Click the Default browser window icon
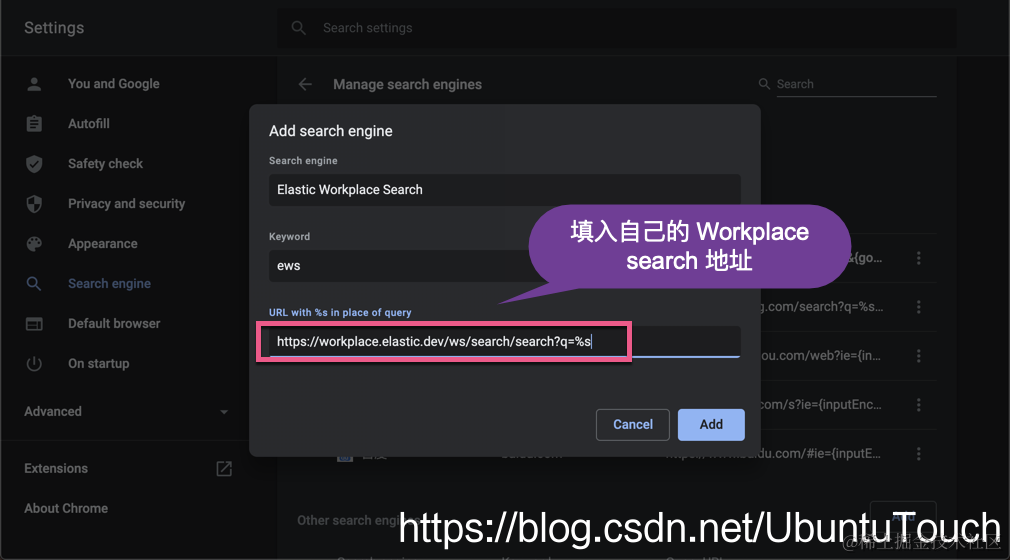This screenshot has width=1010, height=560. pos(34,323)
